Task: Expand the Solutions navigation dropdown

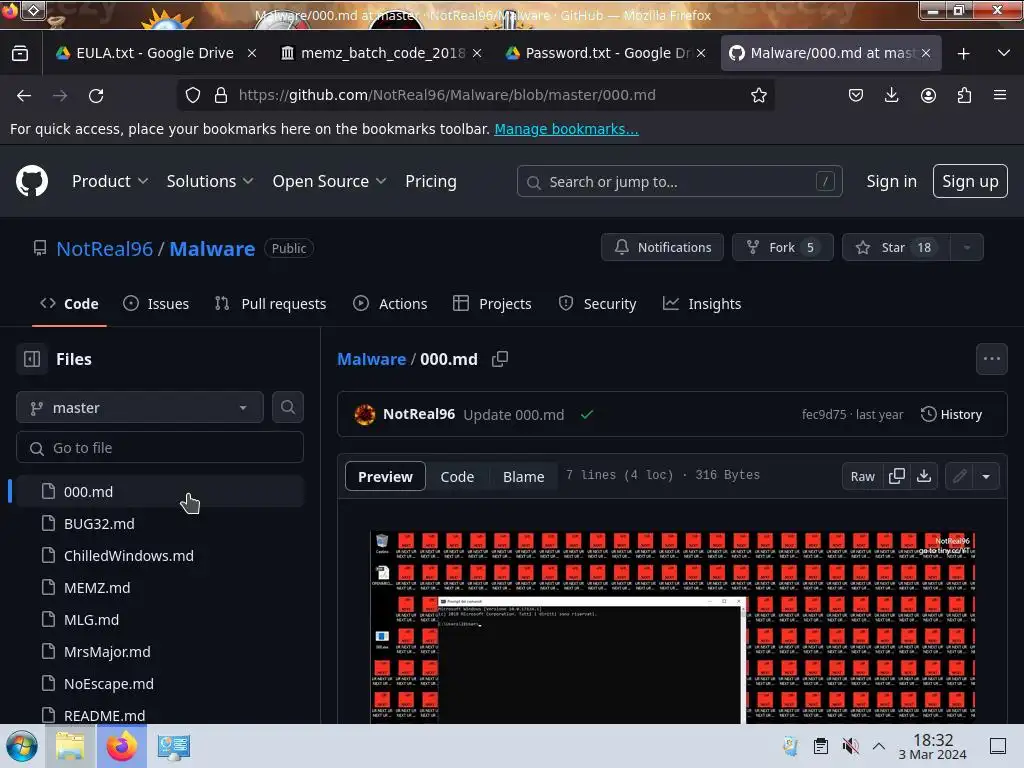Action: point(210,181)
